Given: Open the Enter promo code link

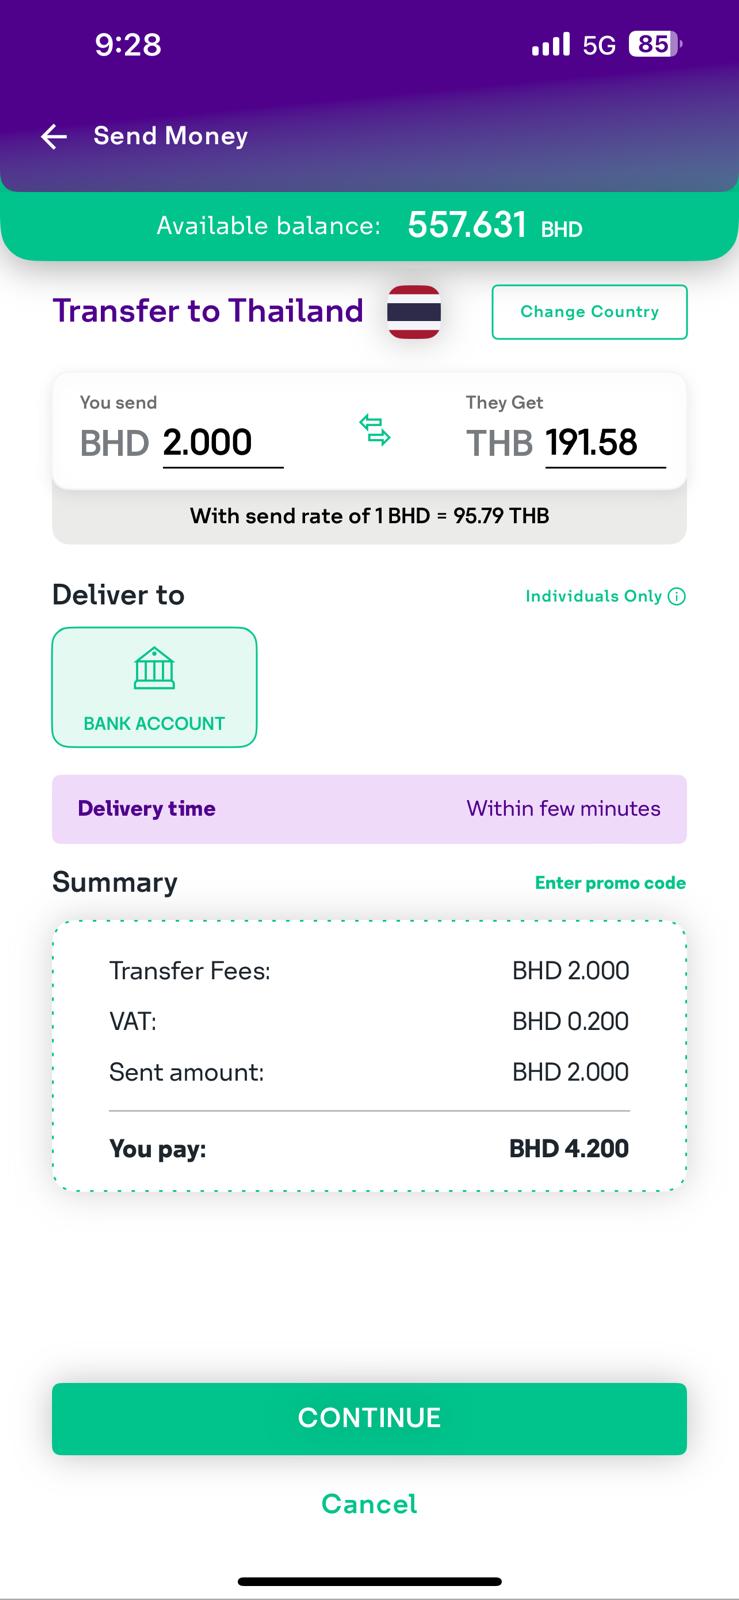Looking at the screenshot, I should click(610, 883).
